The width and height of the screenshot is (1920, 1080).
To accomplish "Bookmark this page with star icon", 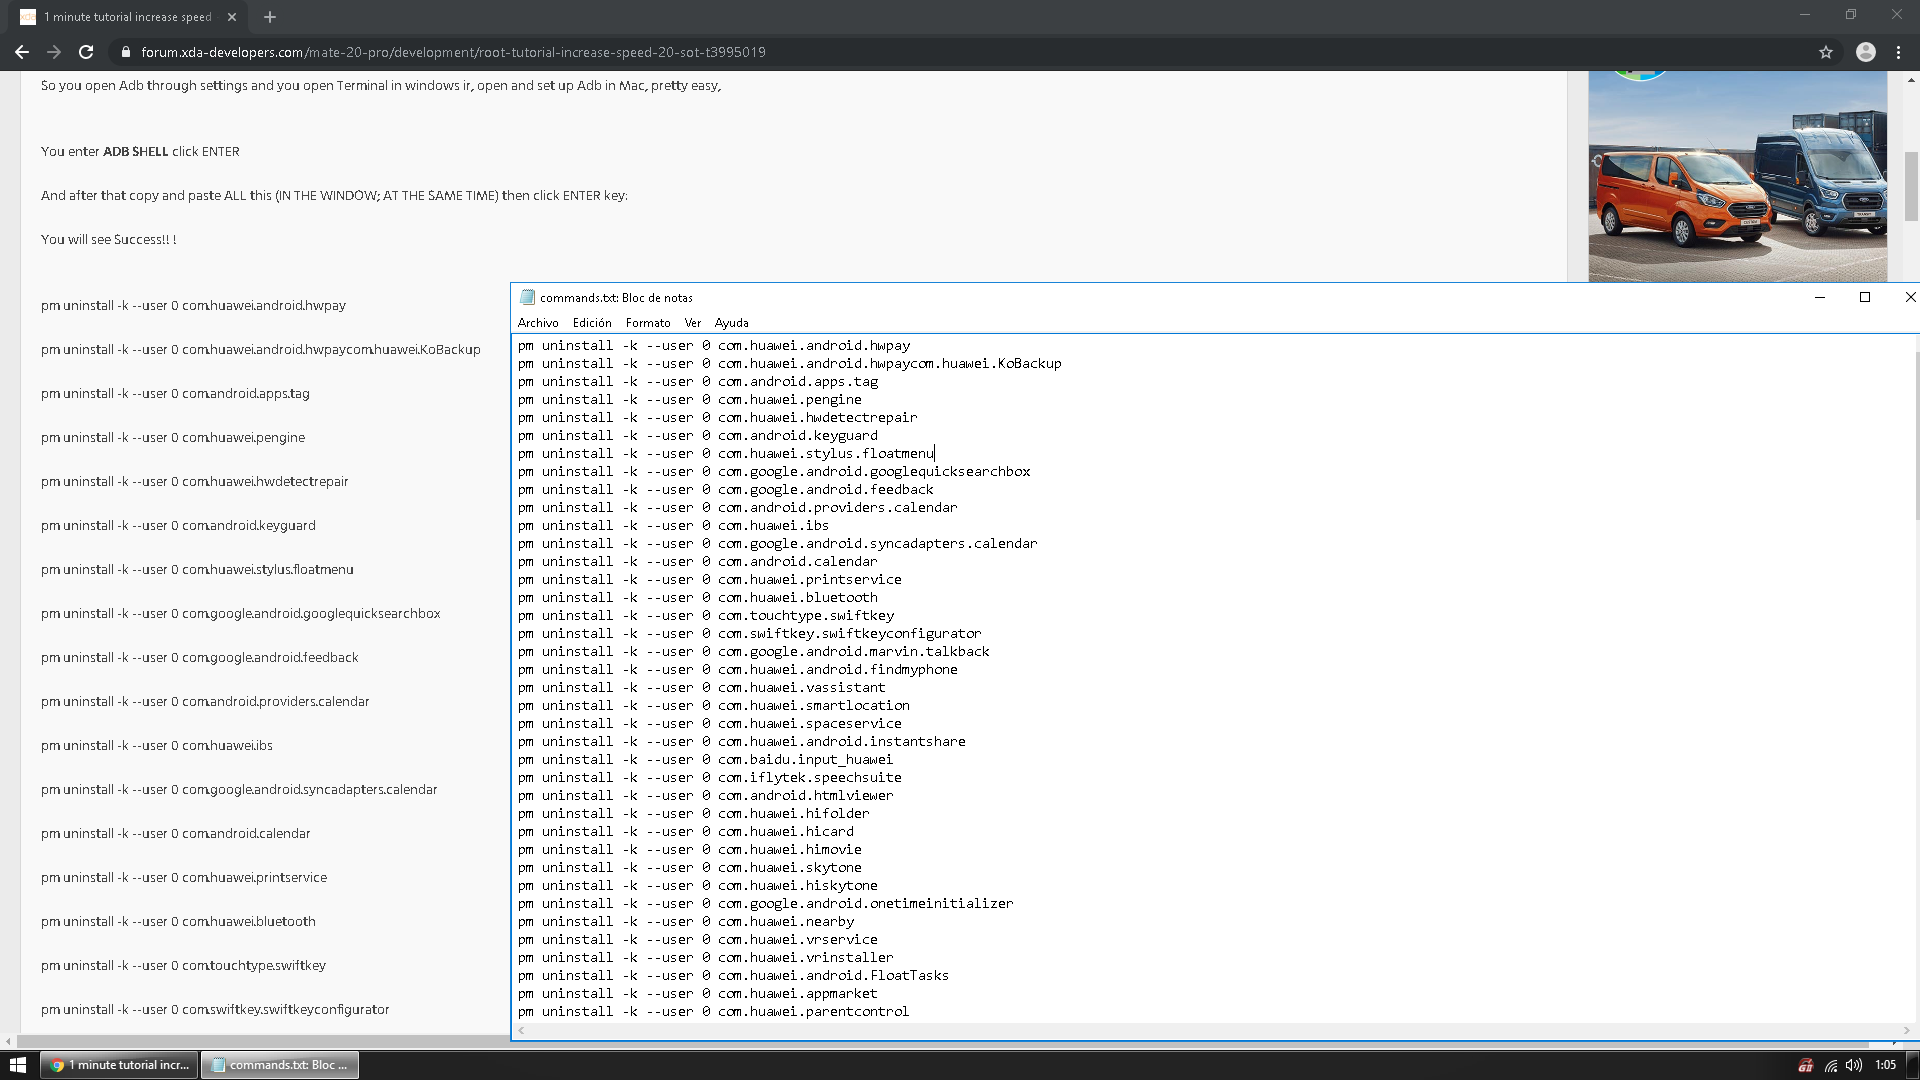I will (1826, 52).
